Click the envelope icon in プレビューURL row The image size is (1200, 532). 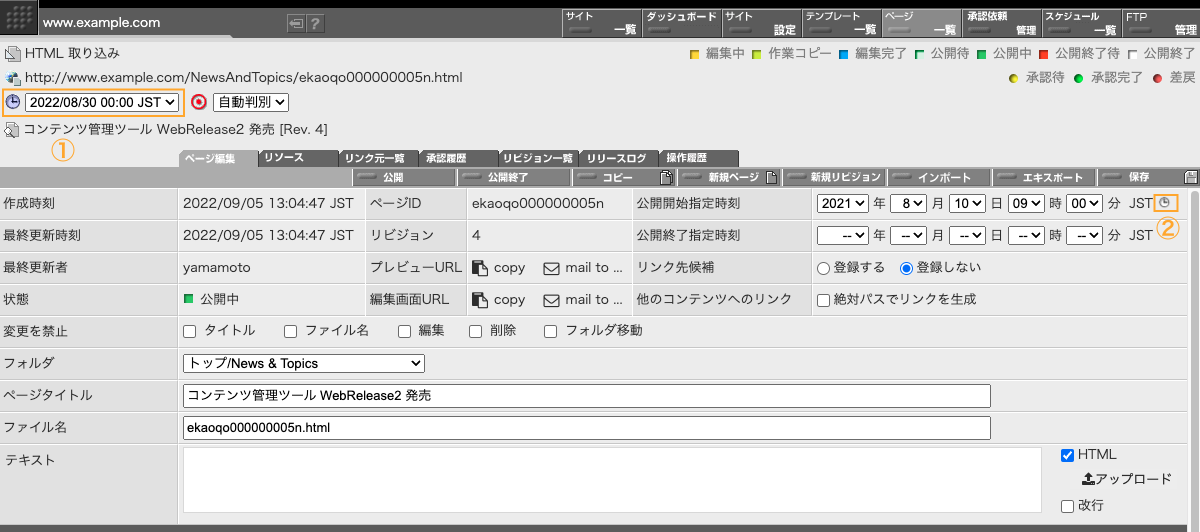[x=551, y=268]
